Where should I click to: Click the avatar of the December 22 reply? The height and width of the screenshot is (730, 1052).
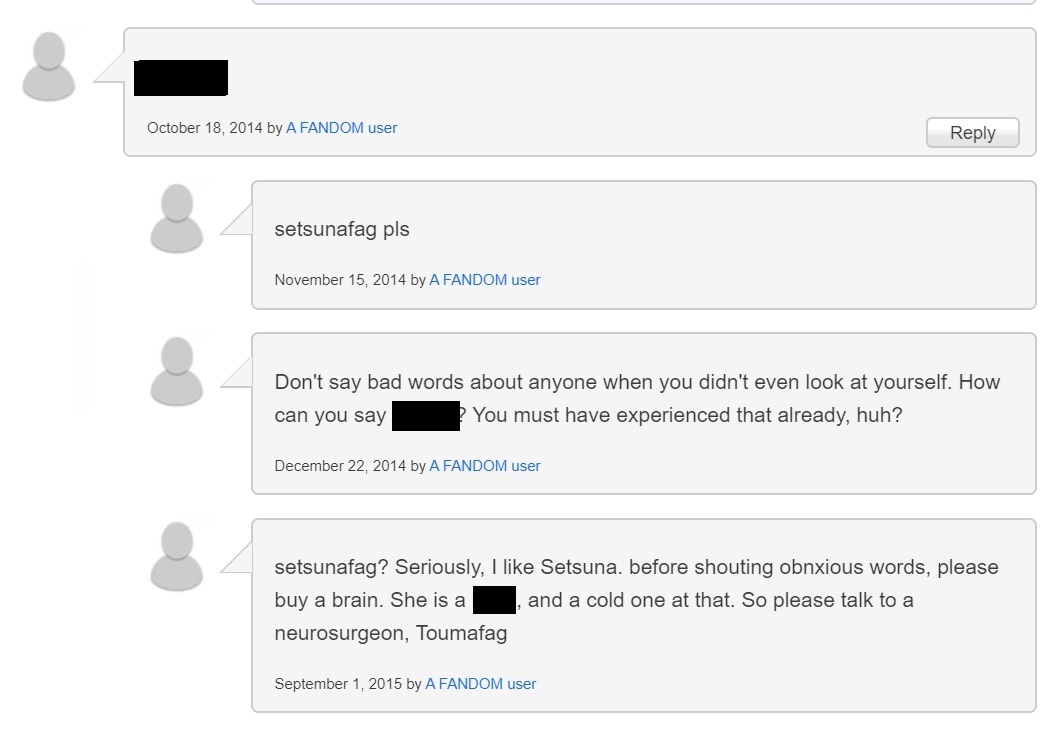pos(177,371)
